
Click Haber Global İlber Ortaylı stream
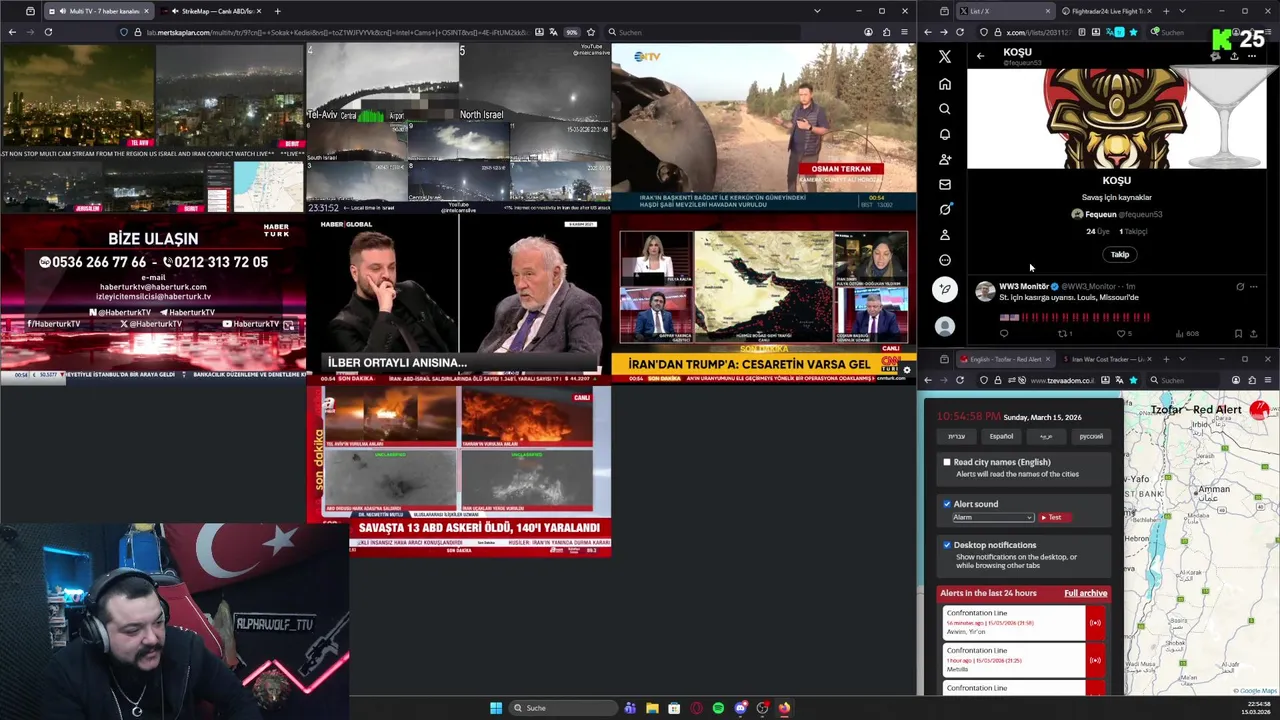(x=459, y=299)
